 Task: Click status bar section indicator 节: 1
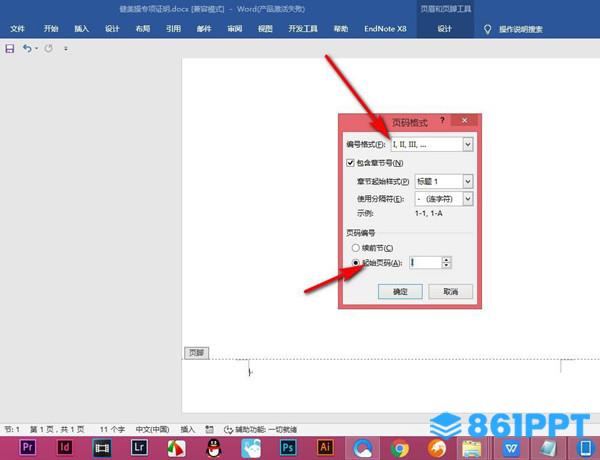12,429
